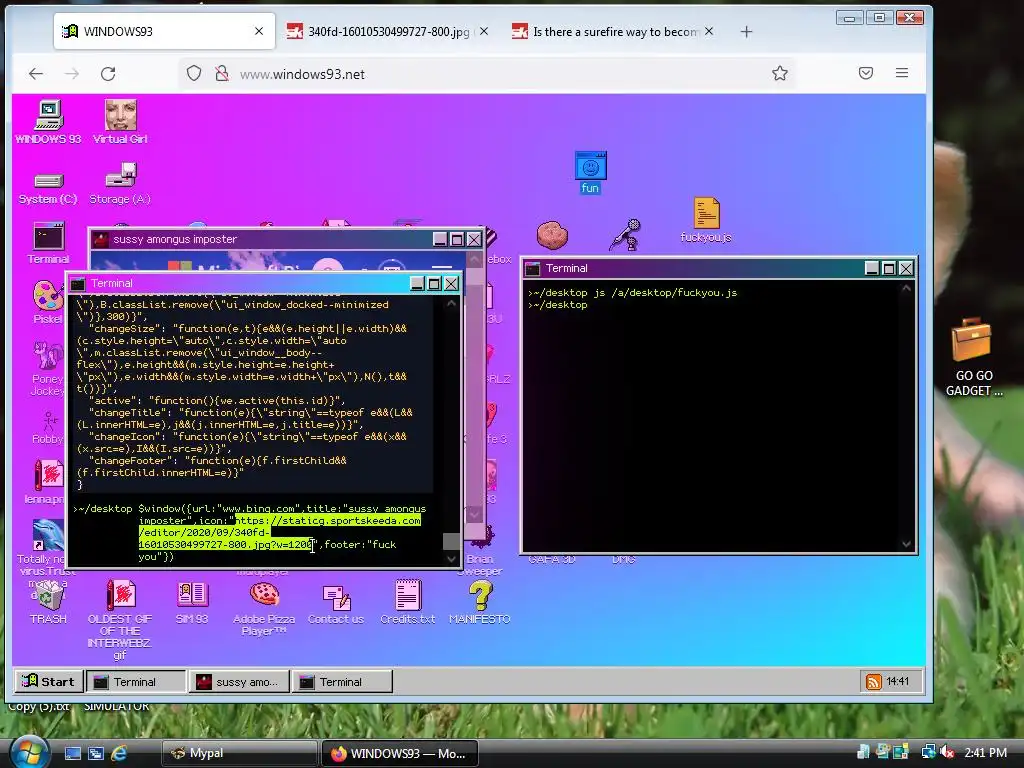
Task: Open the WINDOWS 93 desktop icon
Action: pos(48,122)
